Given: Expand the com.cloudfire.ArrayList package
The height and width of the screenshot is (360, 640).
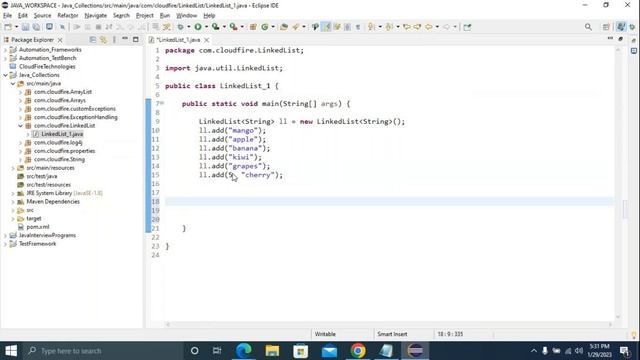Looking at the screenshot, I should [20, 92].
